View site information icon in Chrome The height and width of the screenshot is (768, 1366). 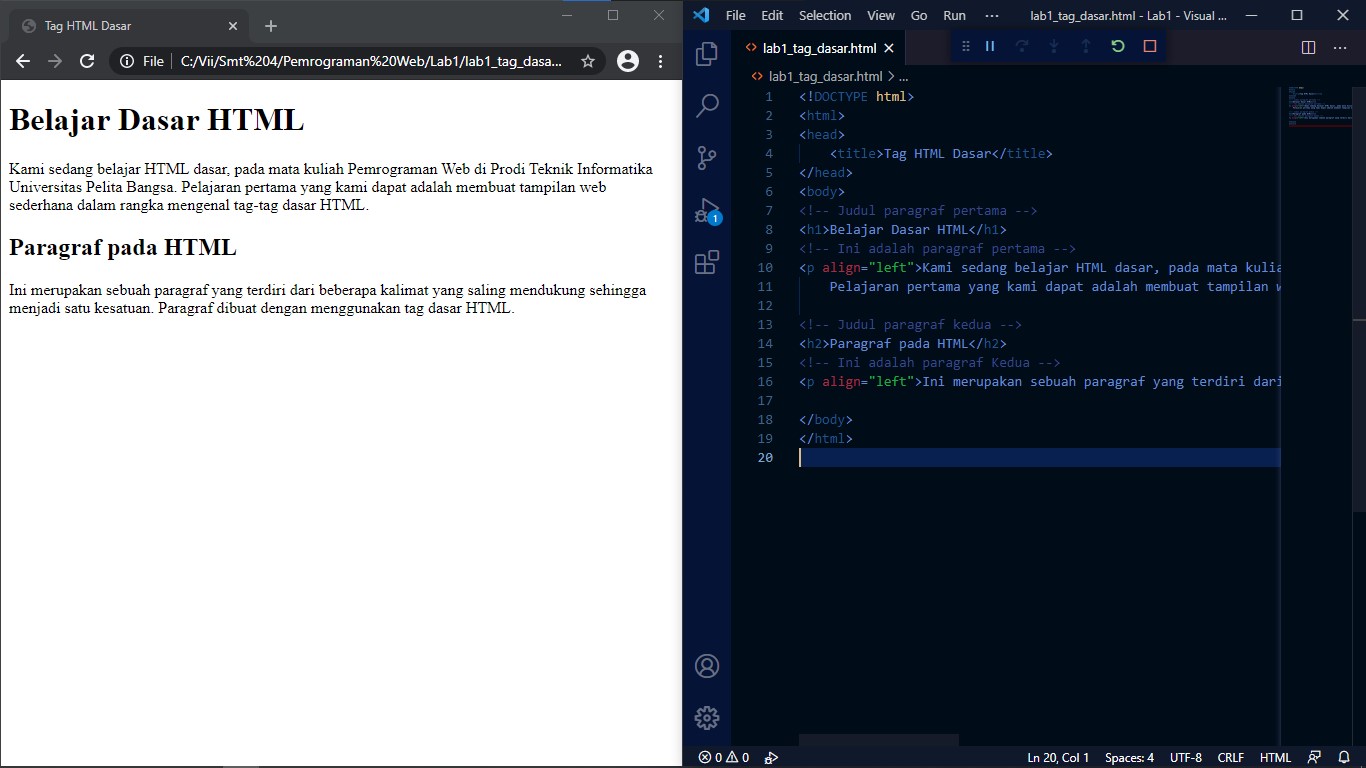(127, 61)
